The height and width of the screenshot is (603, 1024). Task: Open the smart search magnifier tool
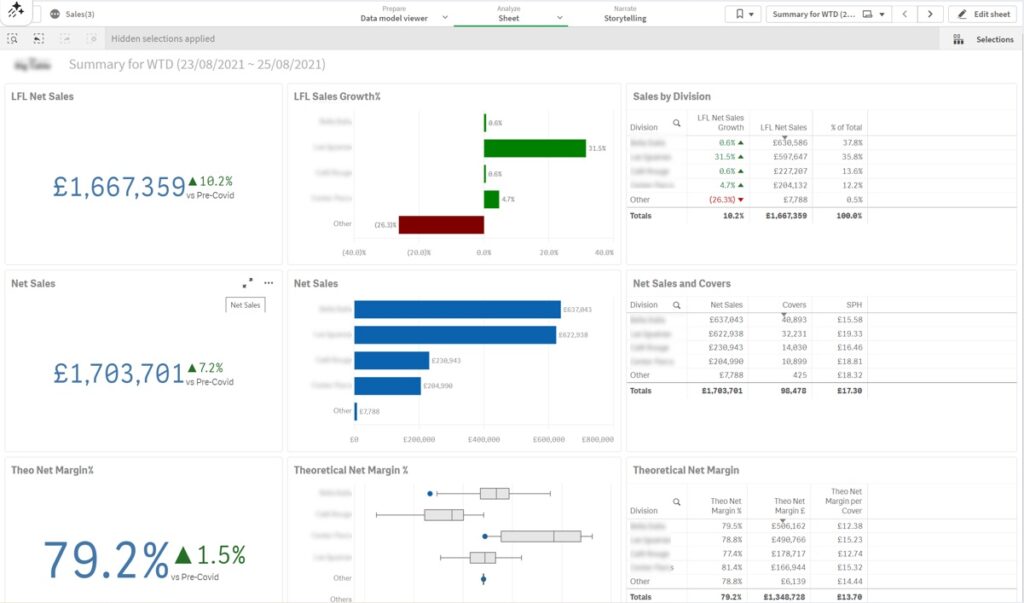[13, 38]
